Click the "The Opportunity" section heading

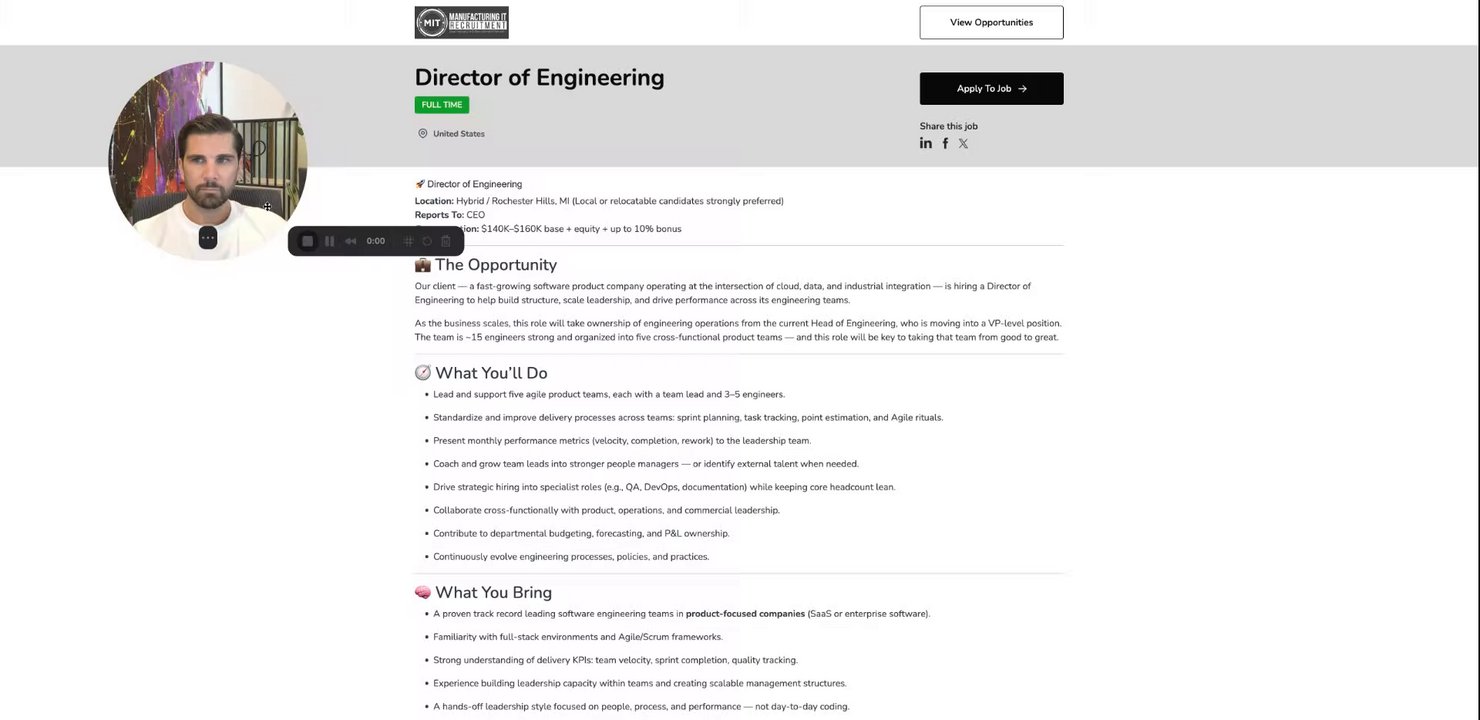coord(495,265)
